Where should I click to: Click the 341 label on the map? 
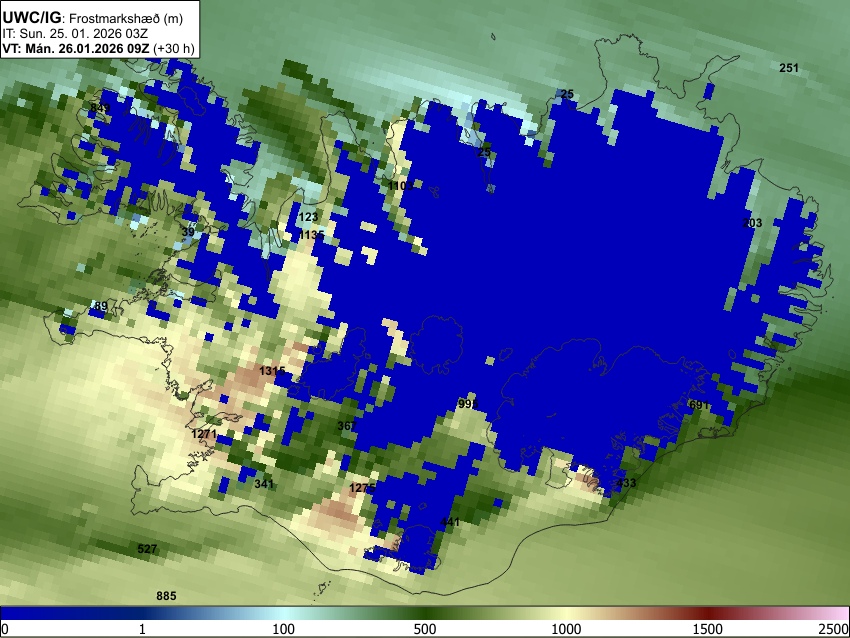264,484
